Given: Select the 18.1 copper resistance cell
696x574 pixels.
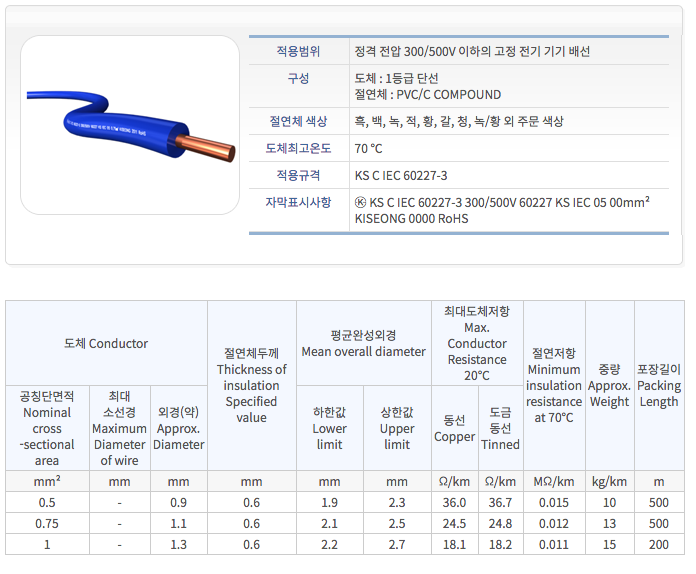Looking at the screenshot, I should tap(455, 544).
